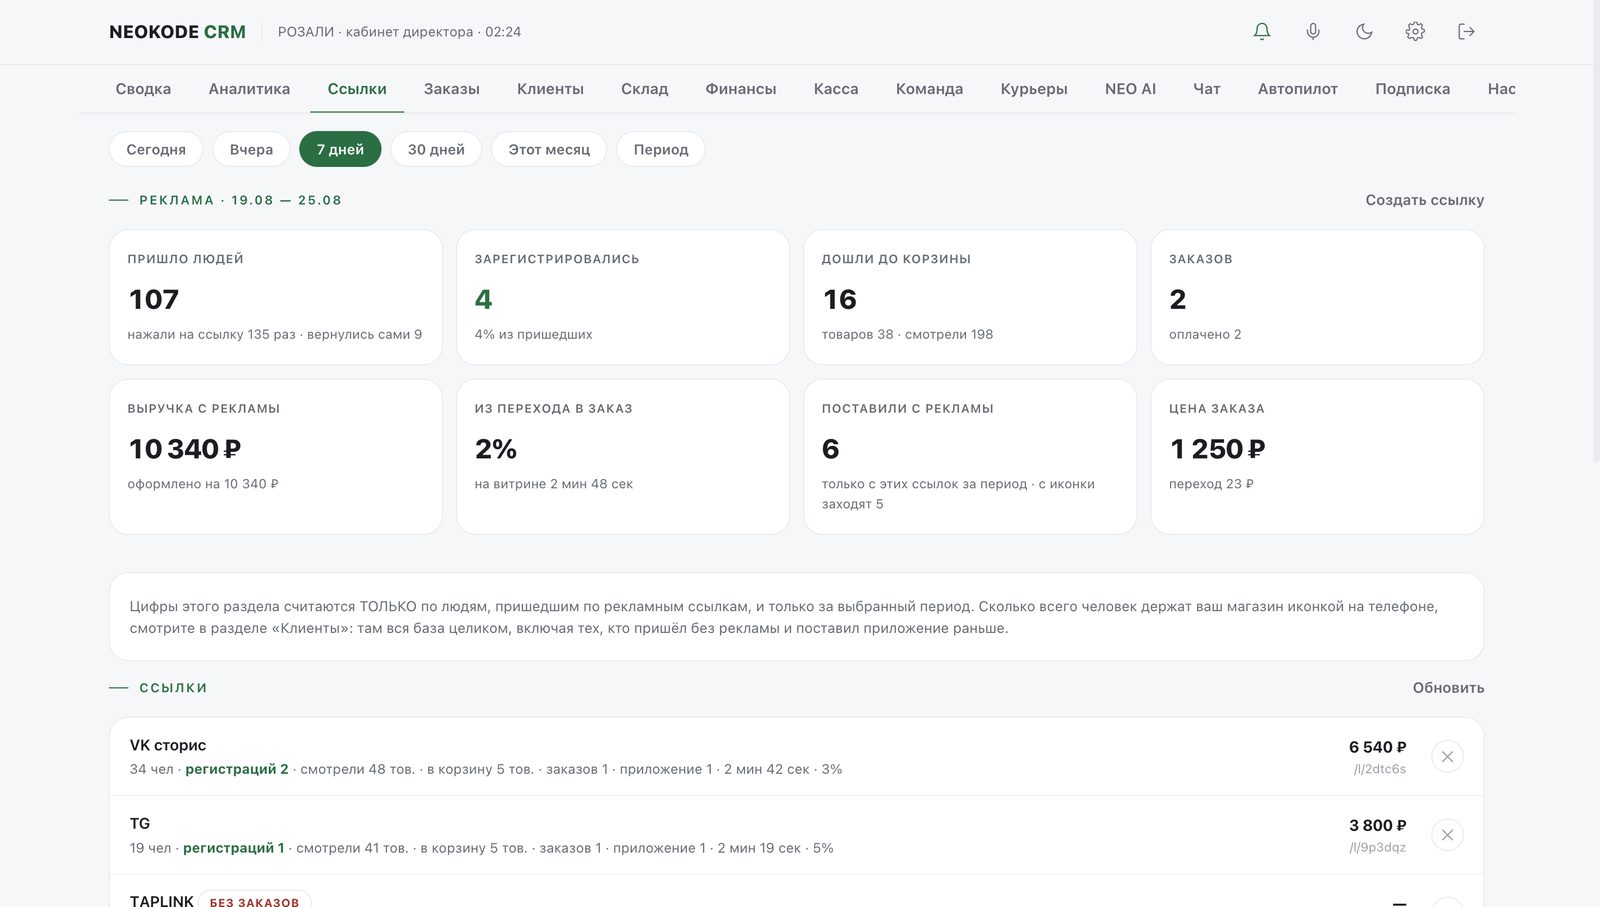Click the info note about Цифры этого раздела
This screenshot has height=907, width=1600.
796,617
